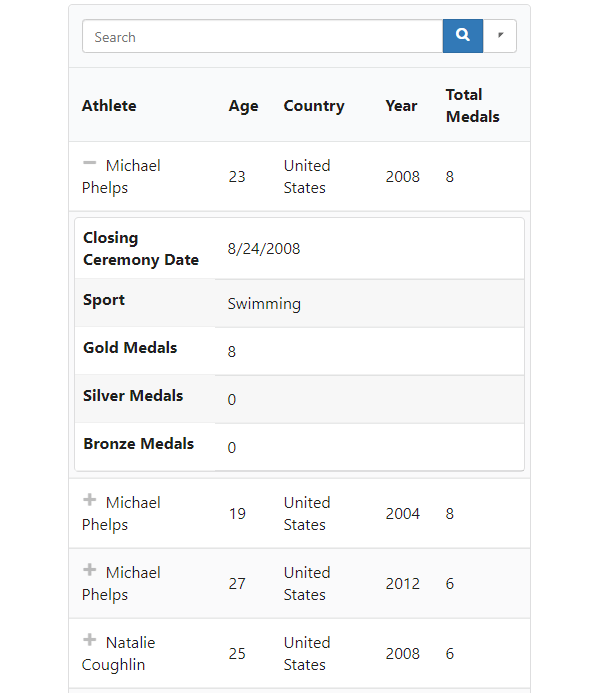The height and width of the screenshot is (693, 600).
Task: Expand the Michael Phelps 2004 row
Action: click(x=90, y=500)
